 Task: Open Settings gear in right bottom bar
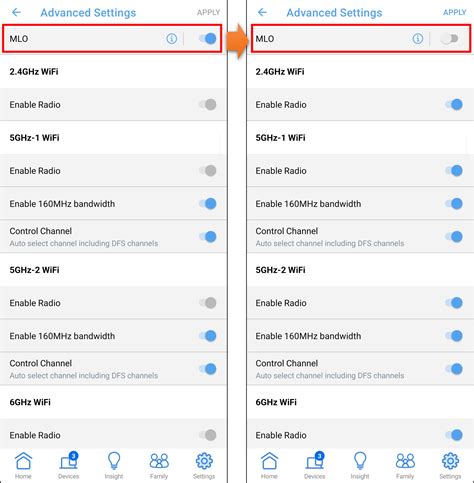coord(450,461)
